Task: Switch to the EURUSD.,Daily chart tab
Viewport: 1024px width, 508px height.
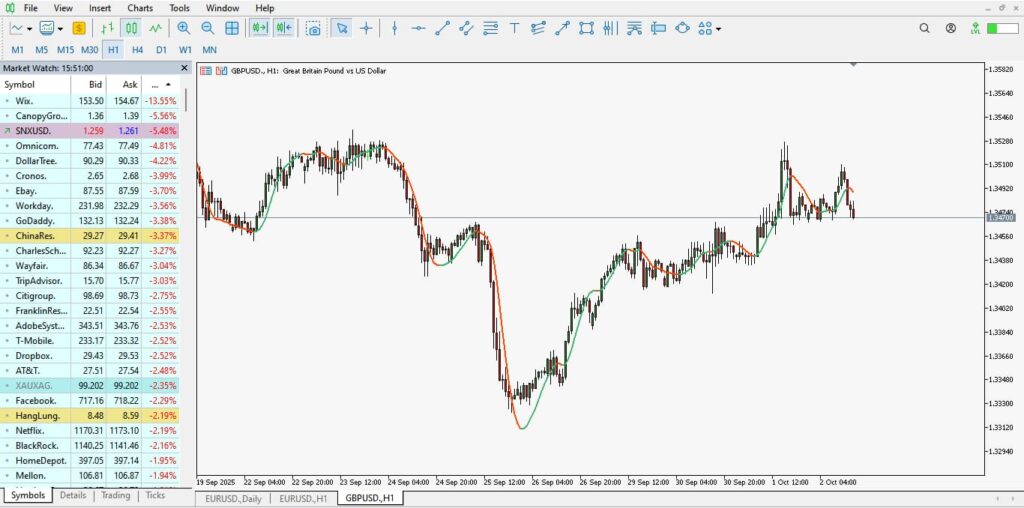Action: click(x=233, y=498)
